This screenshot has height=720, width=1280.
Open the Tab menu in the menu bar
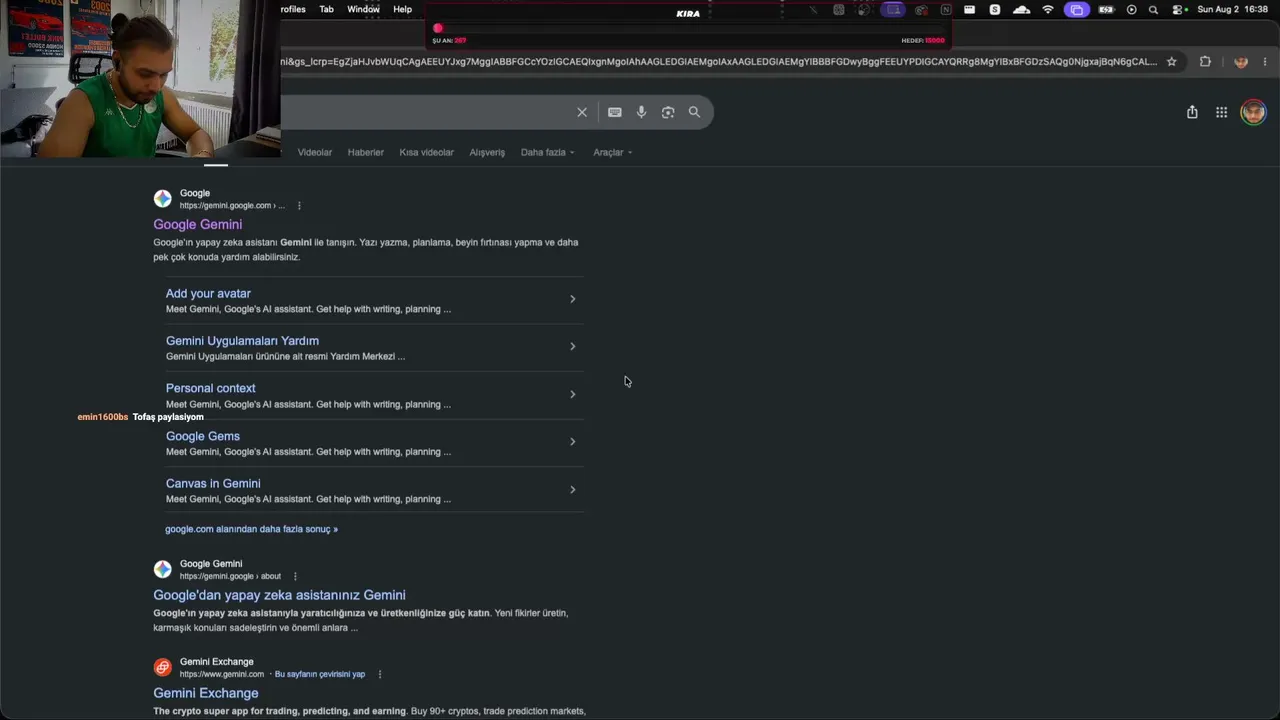[x=327, y=9]
